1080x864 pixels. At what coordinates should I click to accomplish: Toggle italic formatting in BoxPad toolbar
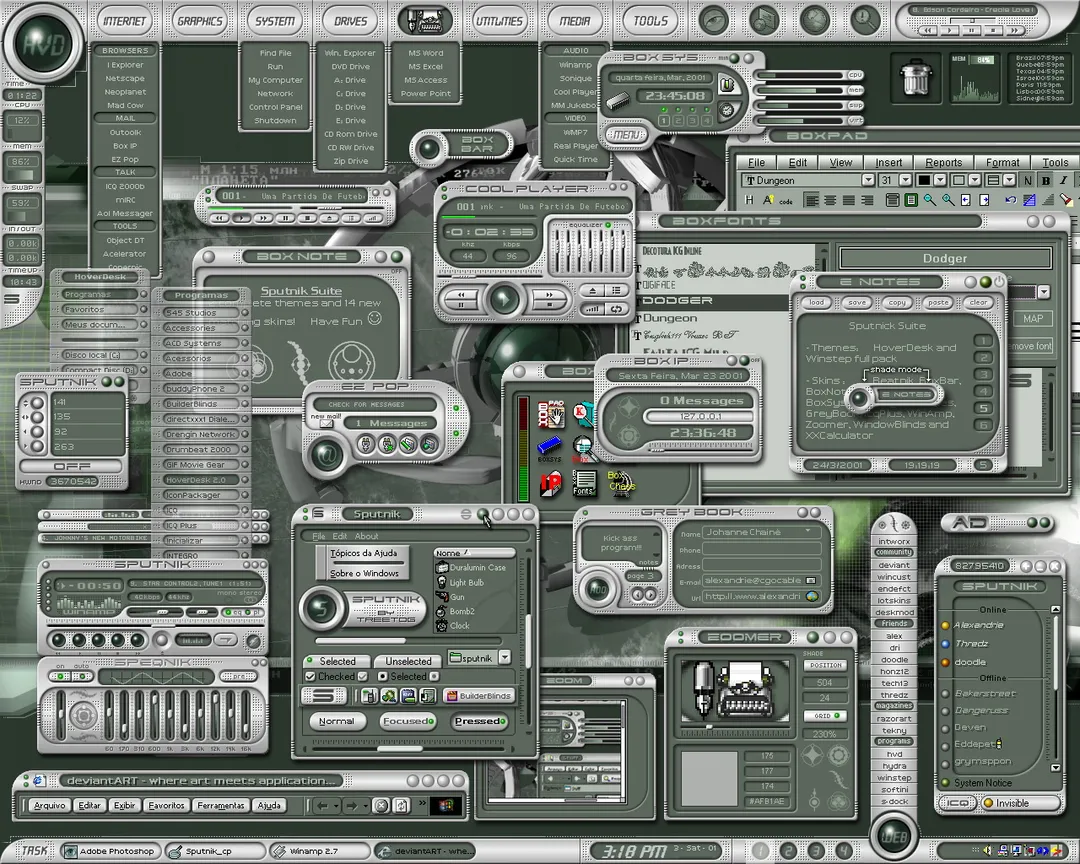coord(1063,181)
